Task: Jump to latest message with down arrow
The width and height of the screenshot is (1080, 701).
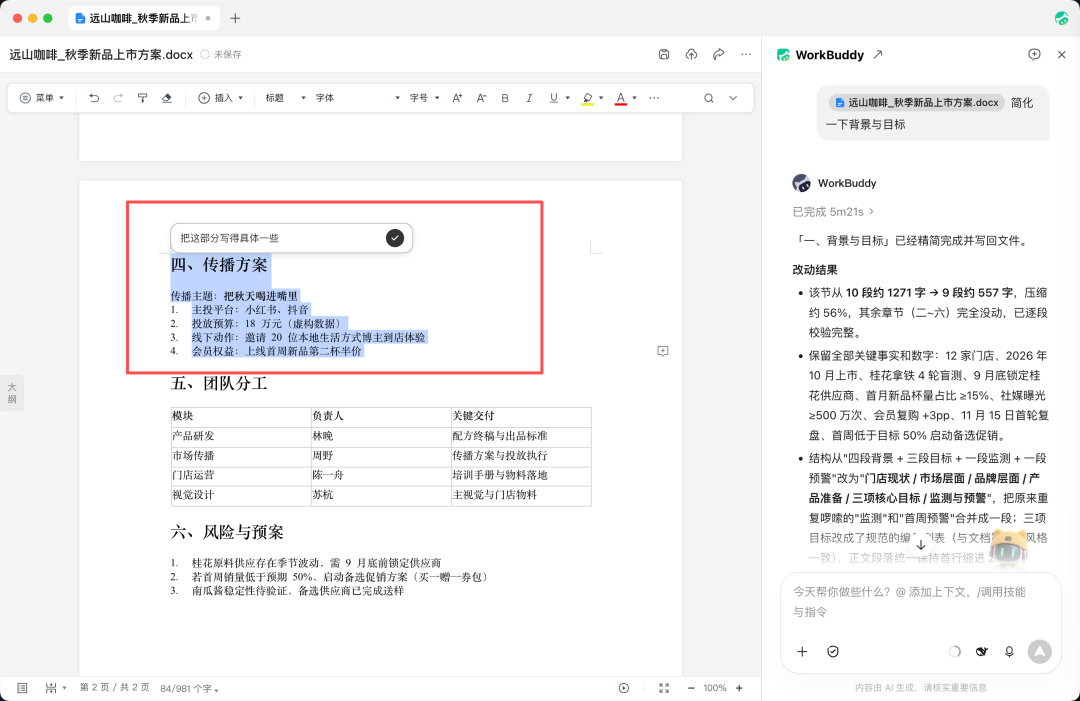Action: (921, 544)
